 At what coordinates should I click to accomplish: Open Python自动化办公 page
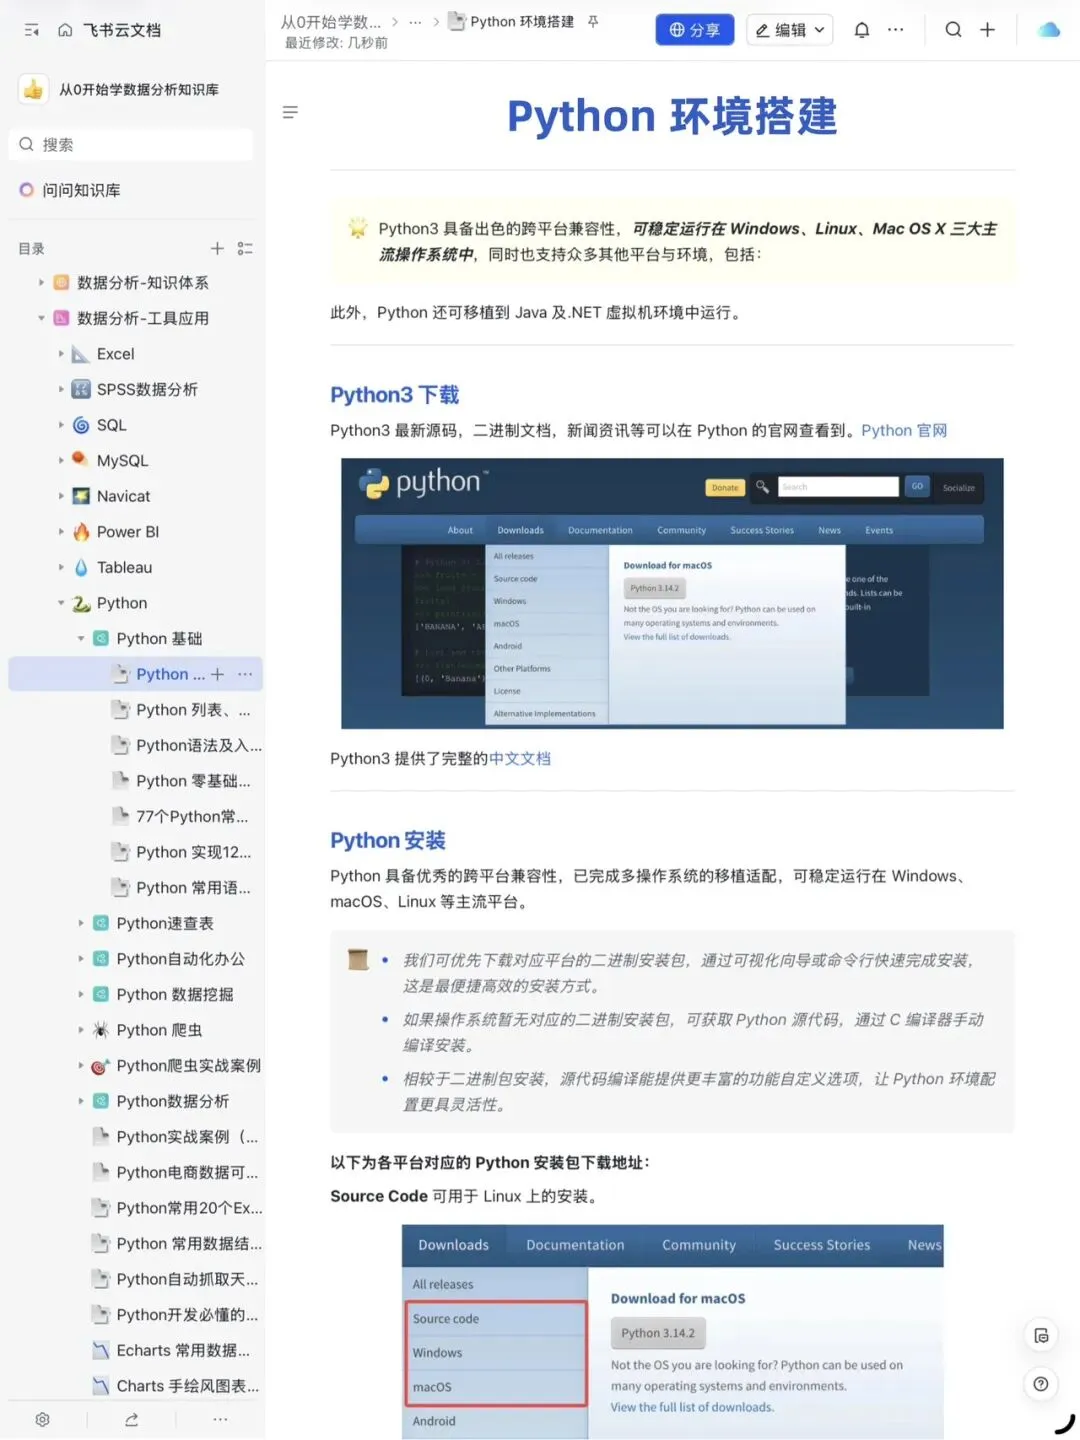pos(180,959)
